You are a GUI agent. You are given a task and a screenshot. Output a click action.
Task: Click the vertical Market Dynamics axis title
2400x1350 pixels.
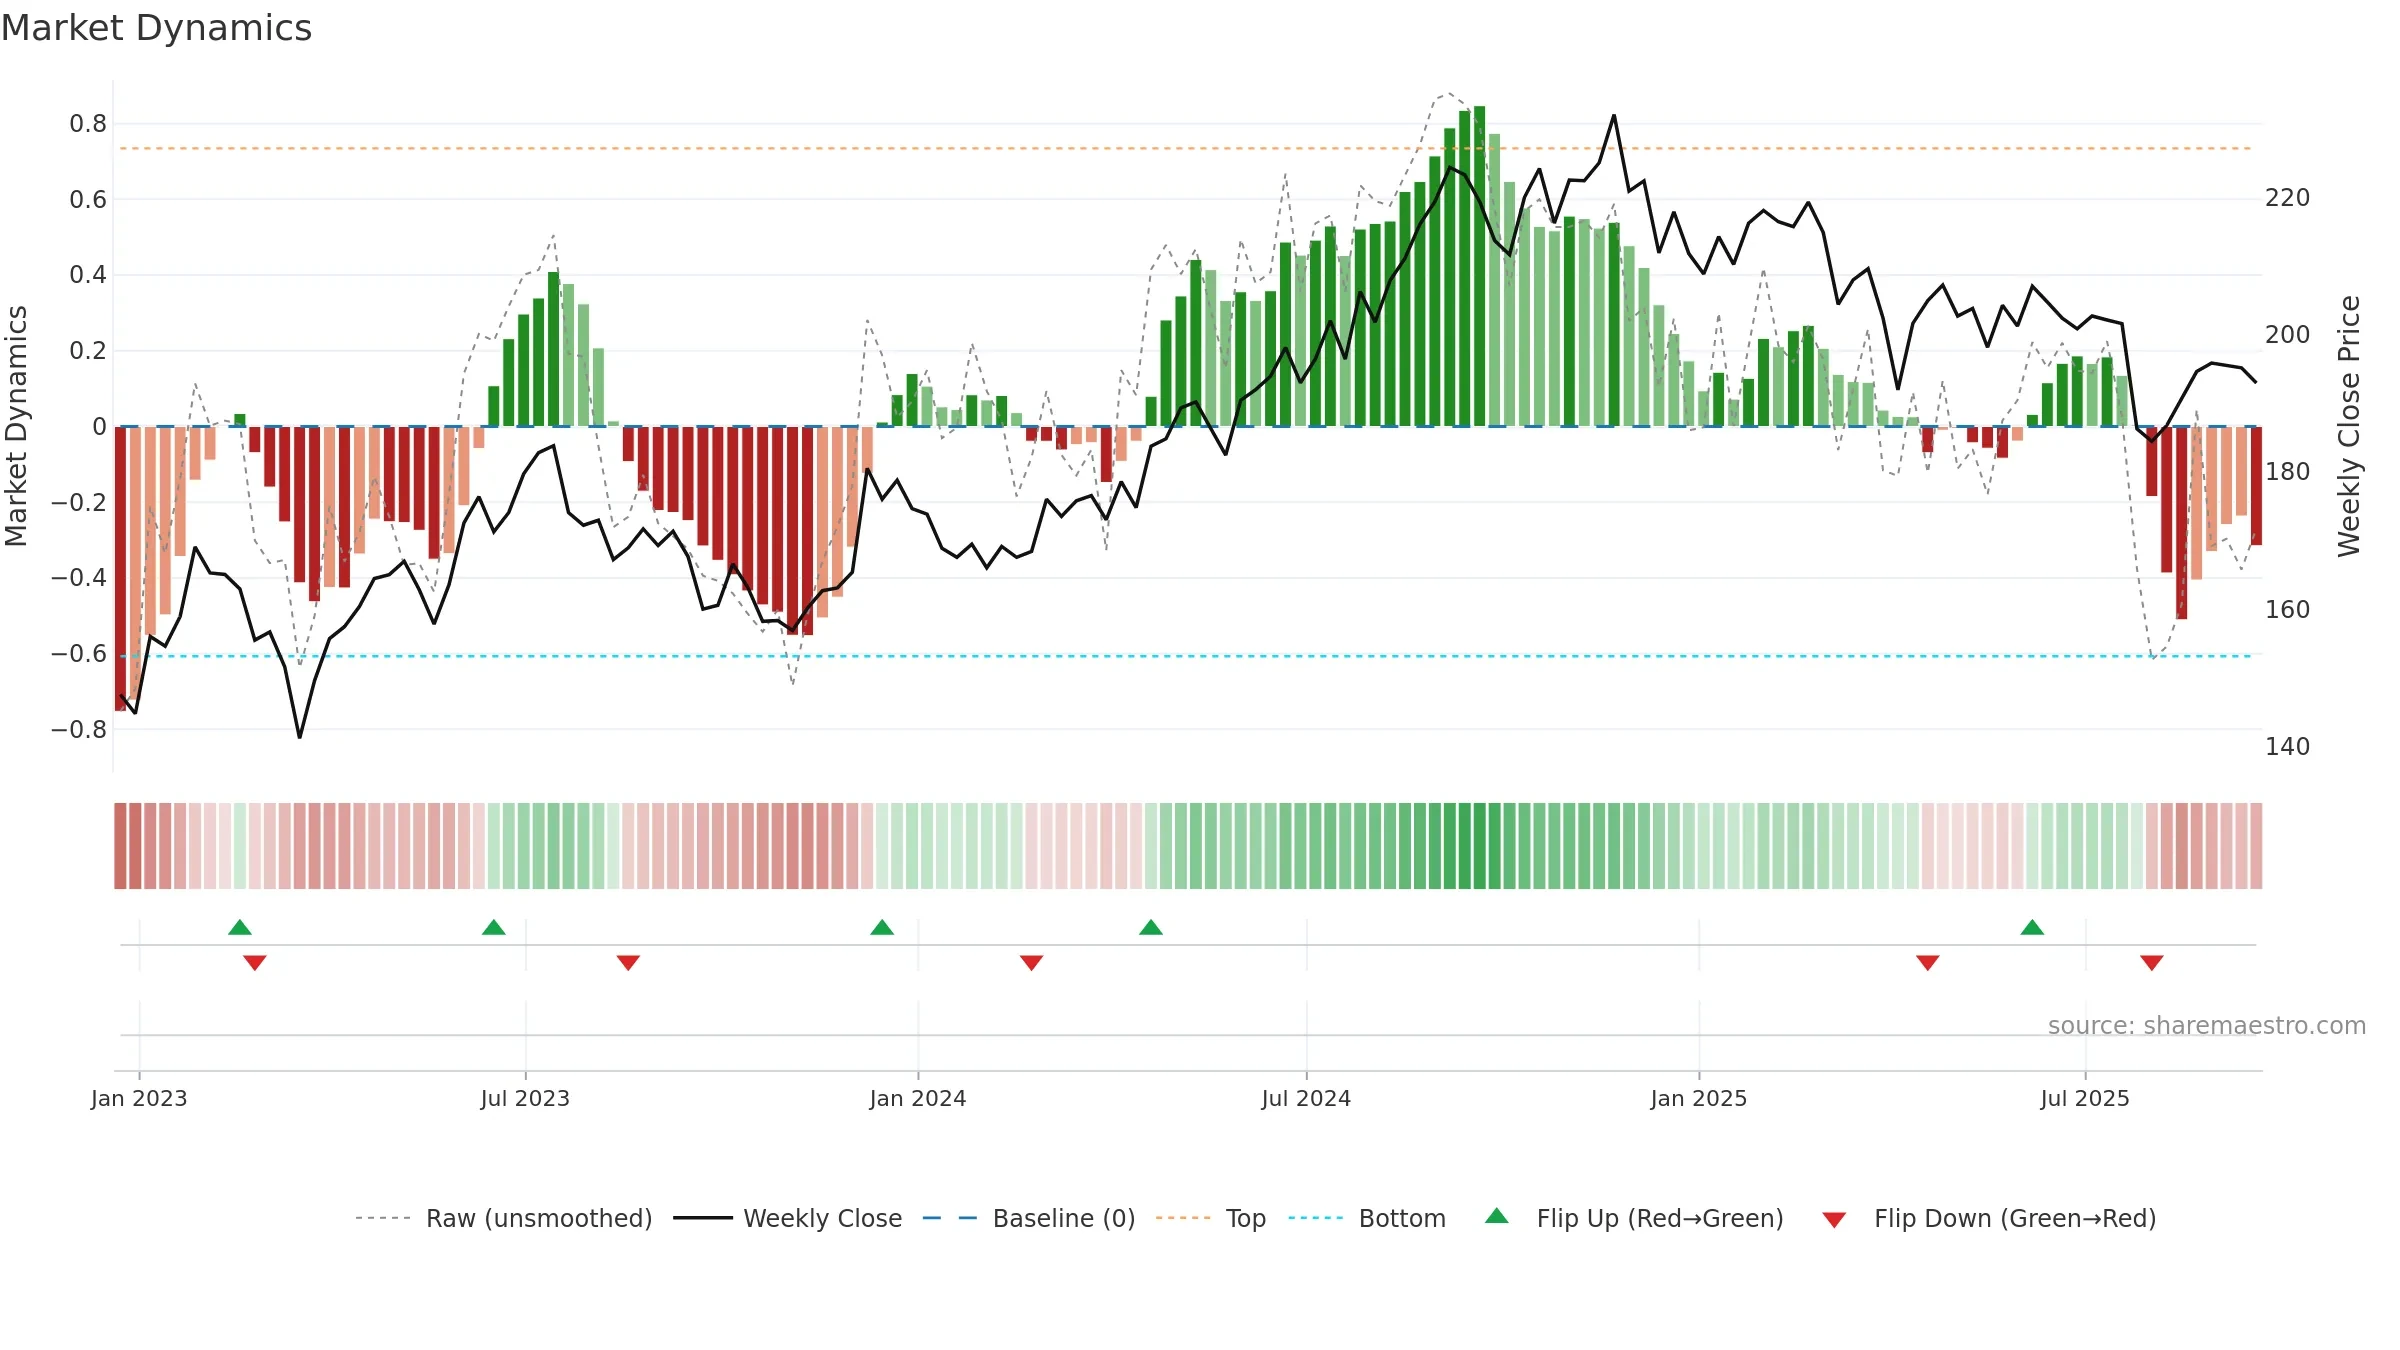[x=16, y=426]
